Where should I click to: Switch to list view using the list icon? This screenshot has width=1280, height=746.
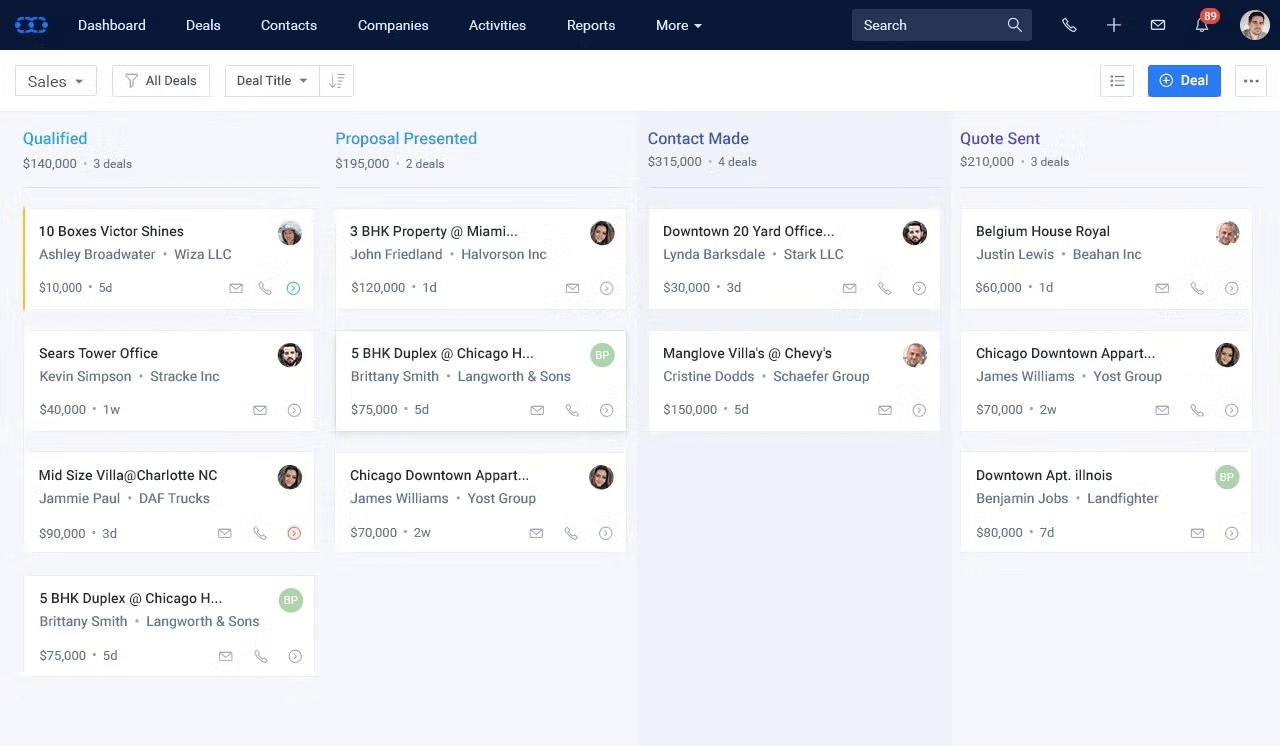pos(1117,80)
